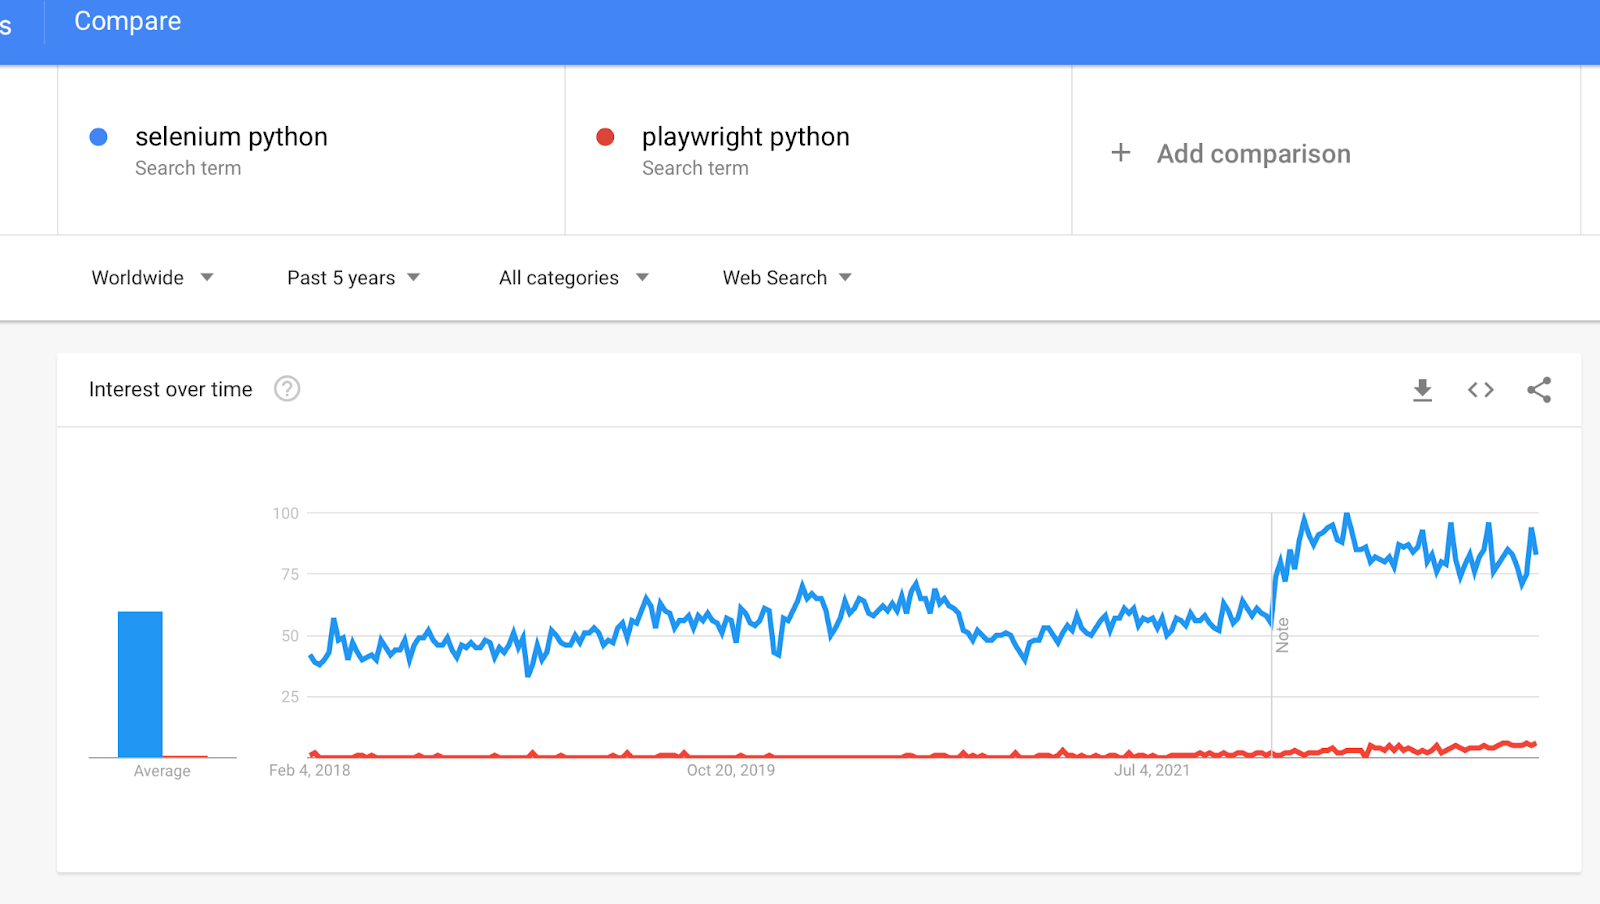Click the Interest over time heading
Image resolution: width=1600 pixels, height=904 pixels.
(x=171, y=389)
